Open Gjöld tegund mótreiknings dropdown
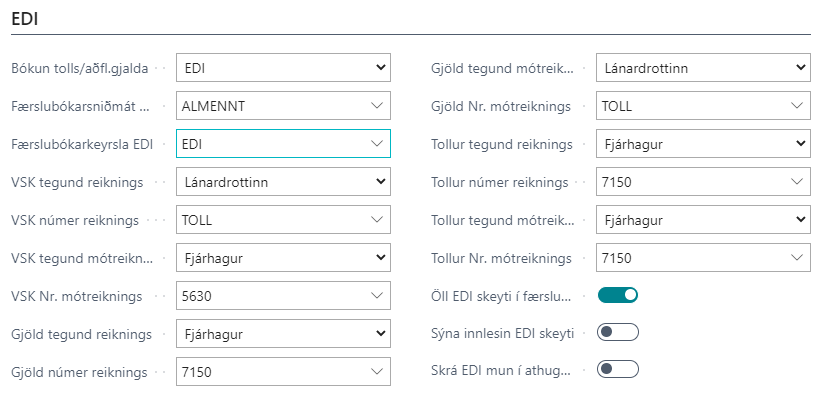Screen dimensions: 822x406 coord(703,68)
